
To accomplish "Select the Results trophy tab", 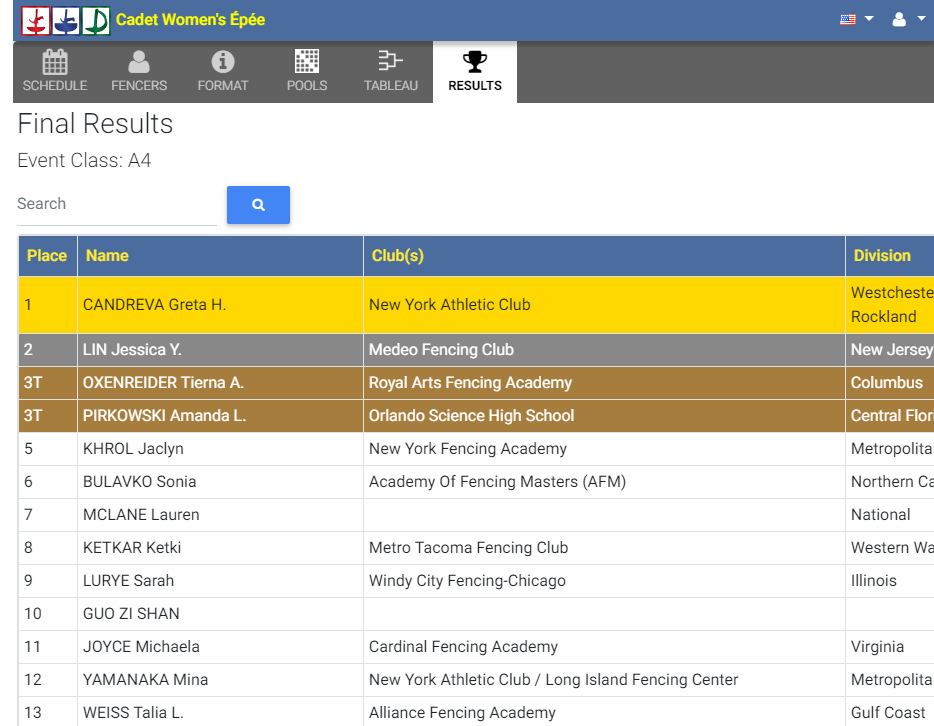I will (x=475, y=72).
